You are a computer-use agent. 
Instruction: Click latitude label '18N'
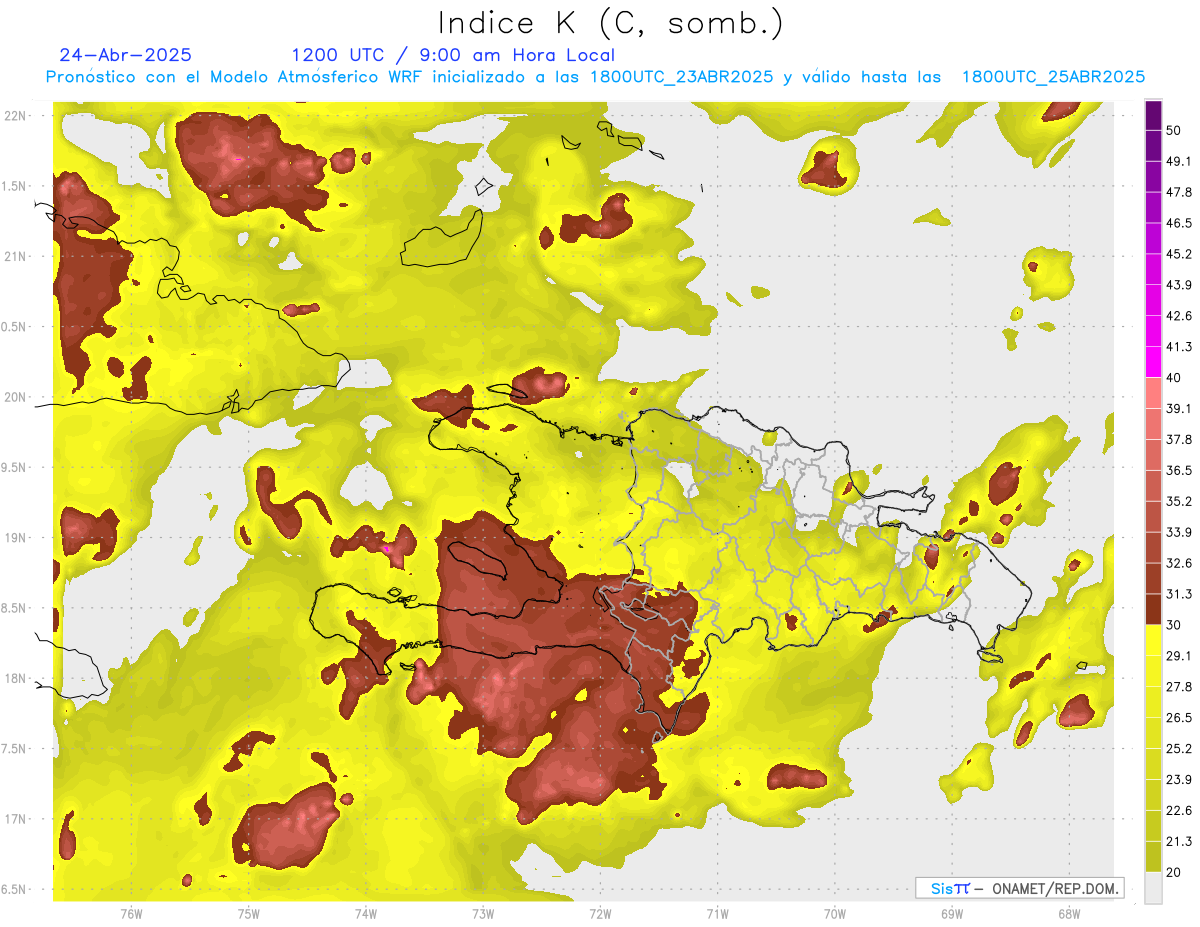click(x=16, y=678)
